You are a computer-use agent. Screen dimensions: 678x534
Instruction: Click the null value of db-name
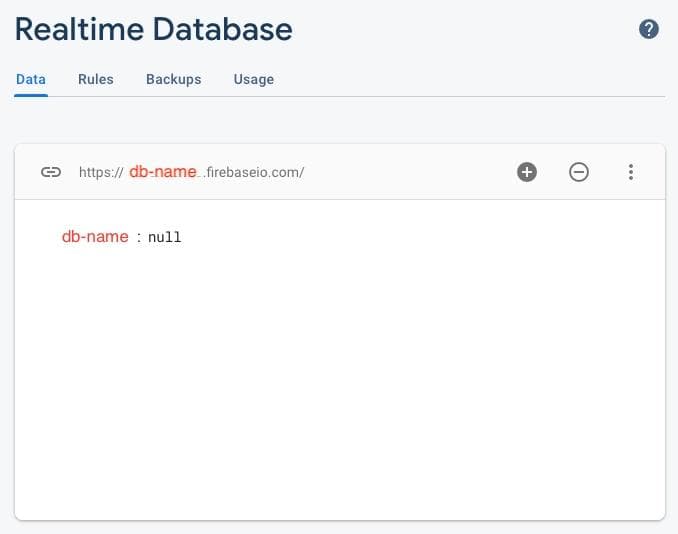[x=165, y=238]
